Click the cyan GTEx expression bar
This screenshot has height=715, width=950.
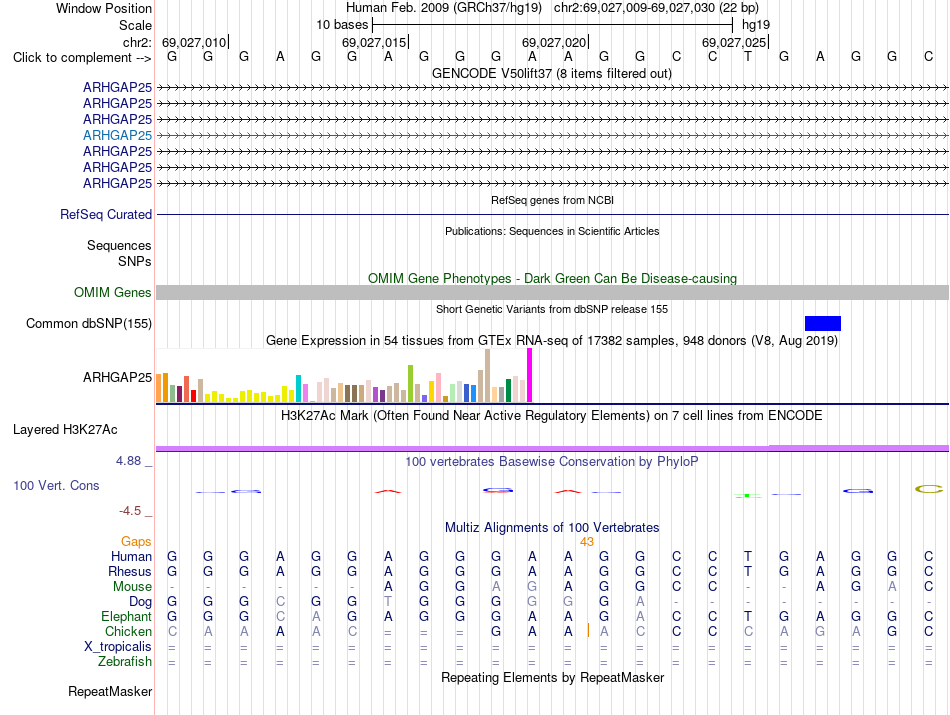(298, 388)
